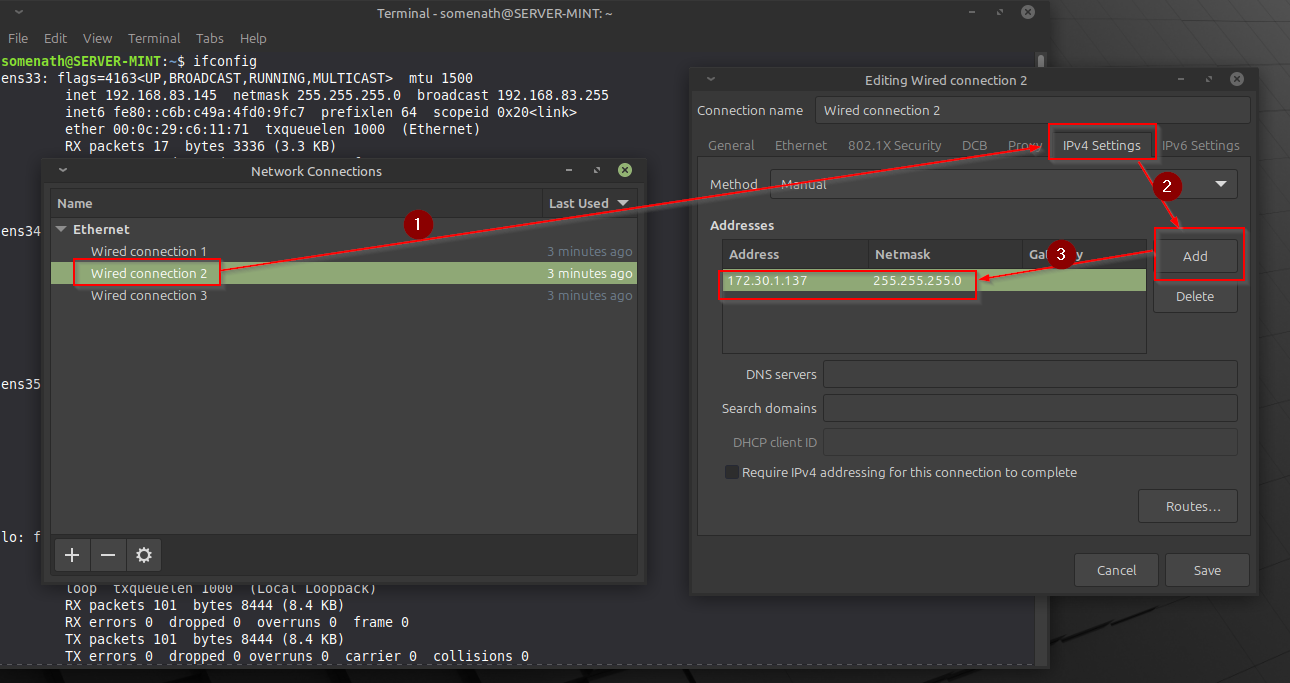Open the terminal window menu arrow
The width and height of the screenshot is (1290, 683).
(18, 13)
